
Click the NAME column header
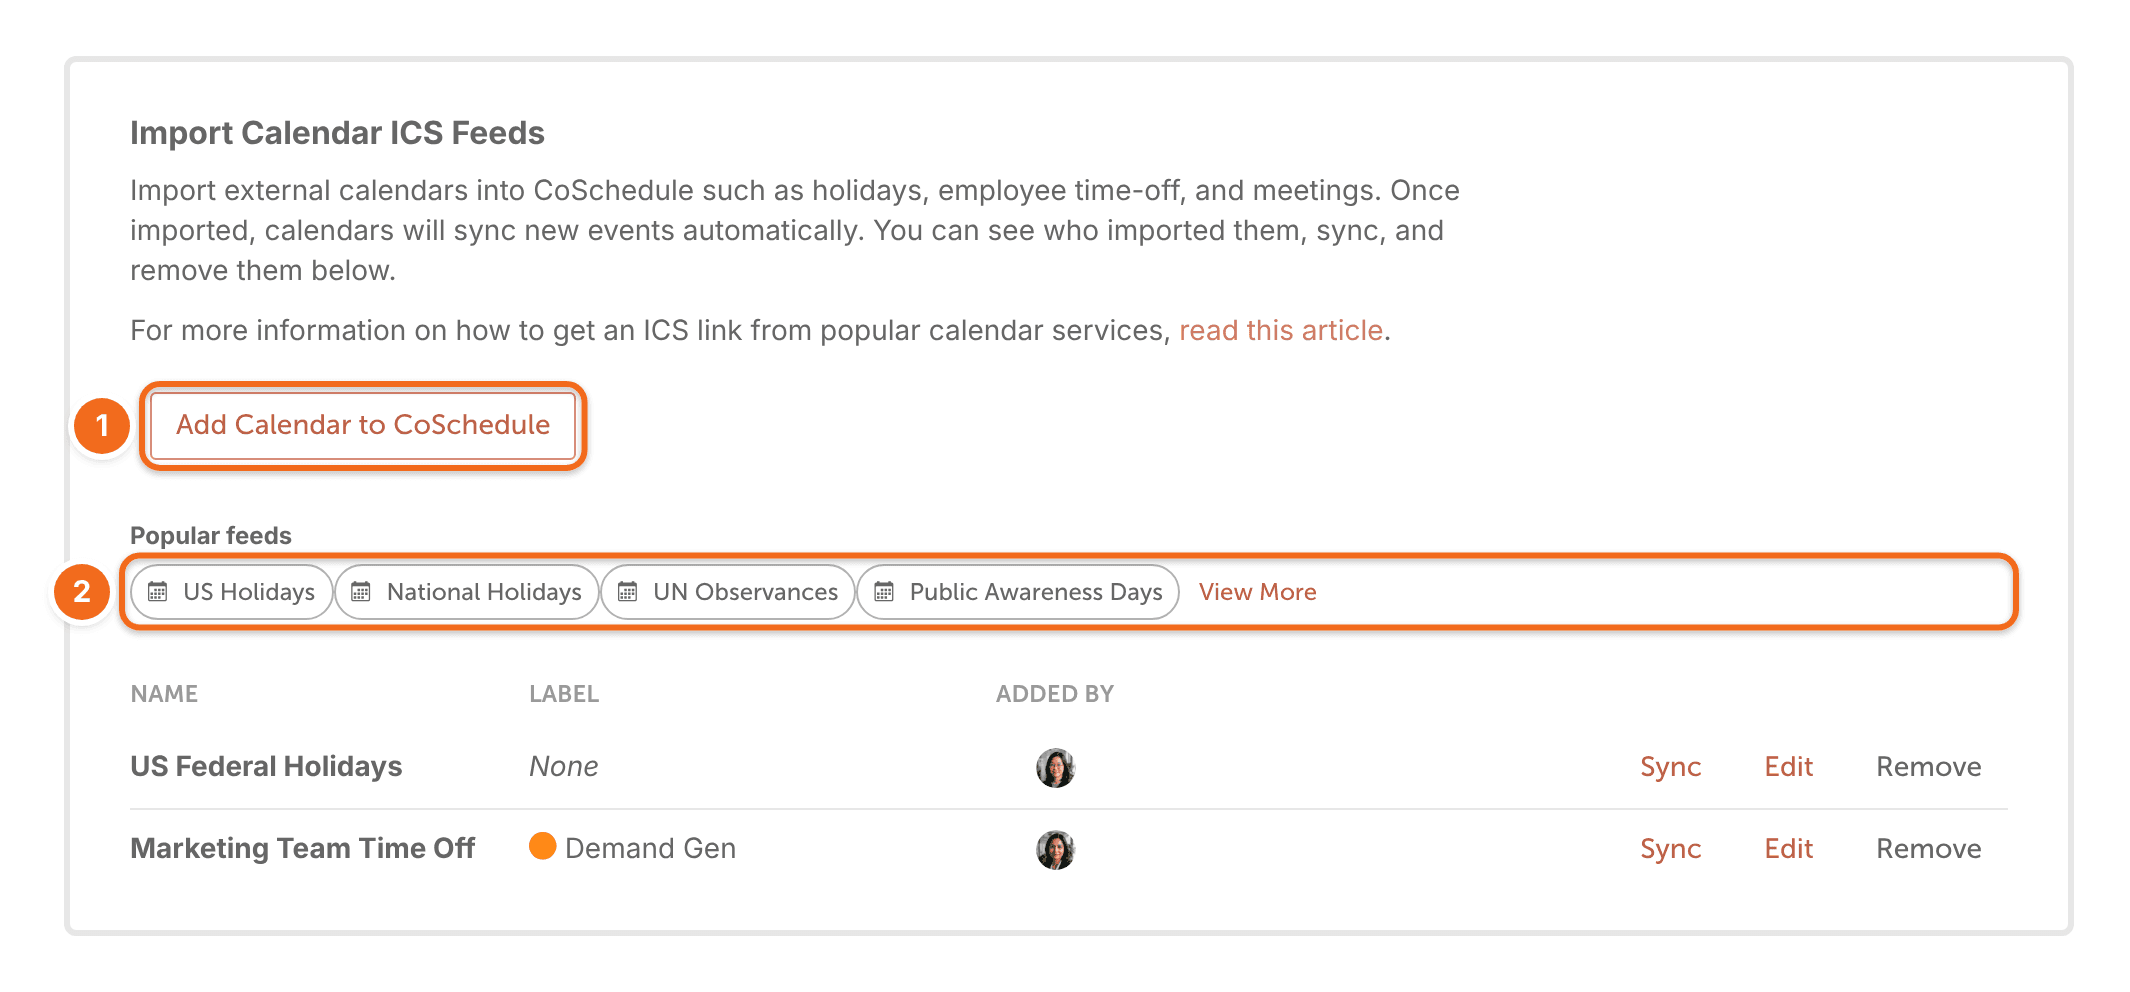point(164,694)
